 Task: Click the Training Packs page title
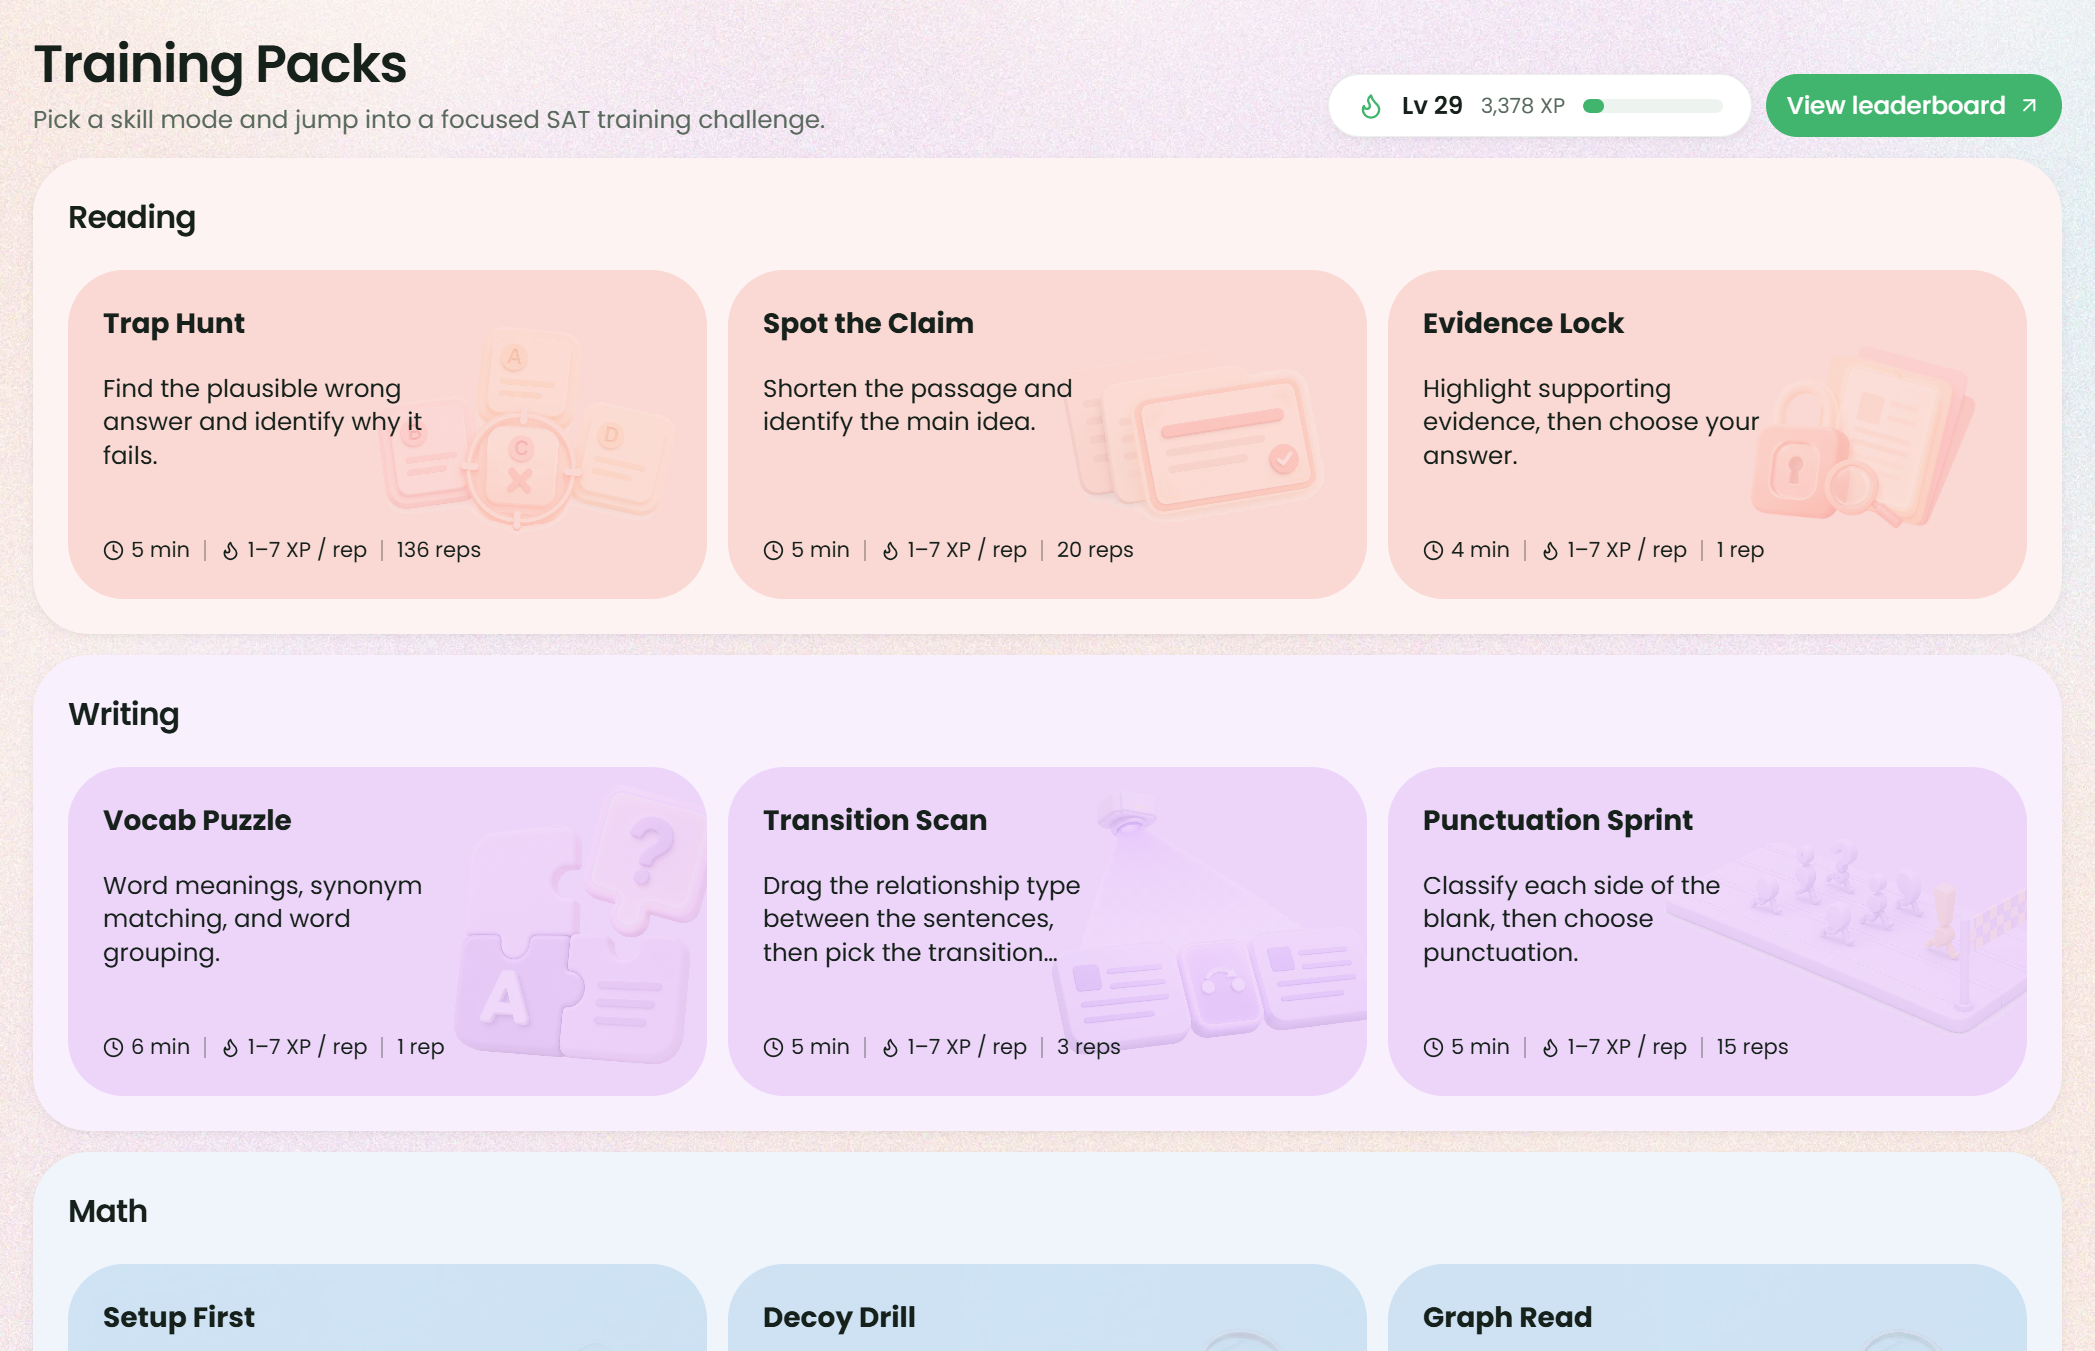tap(220, 65)
